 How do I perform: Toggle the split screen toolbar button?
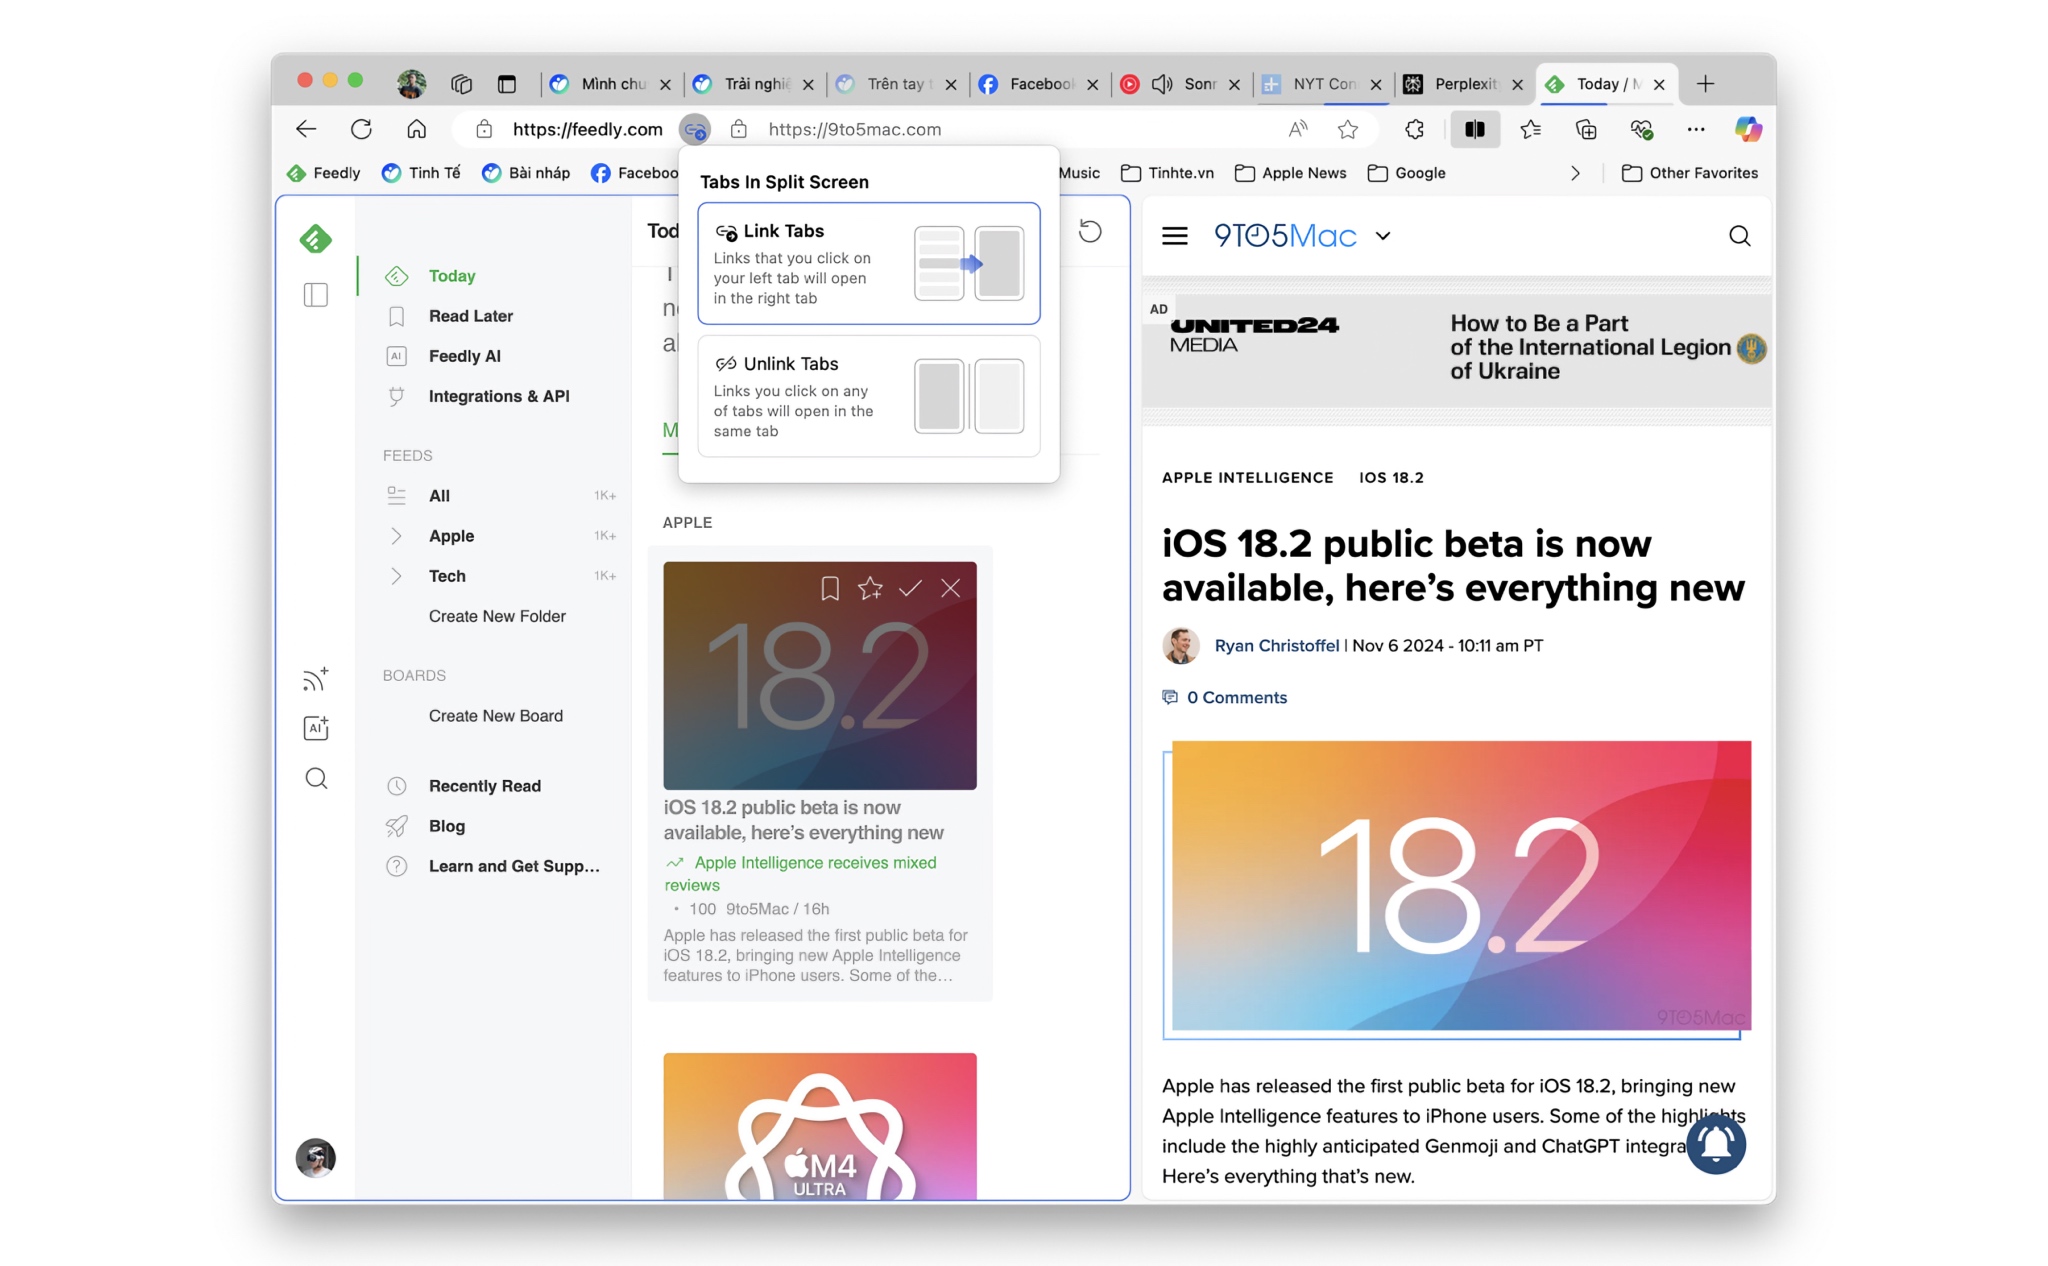click(1474, 129)
